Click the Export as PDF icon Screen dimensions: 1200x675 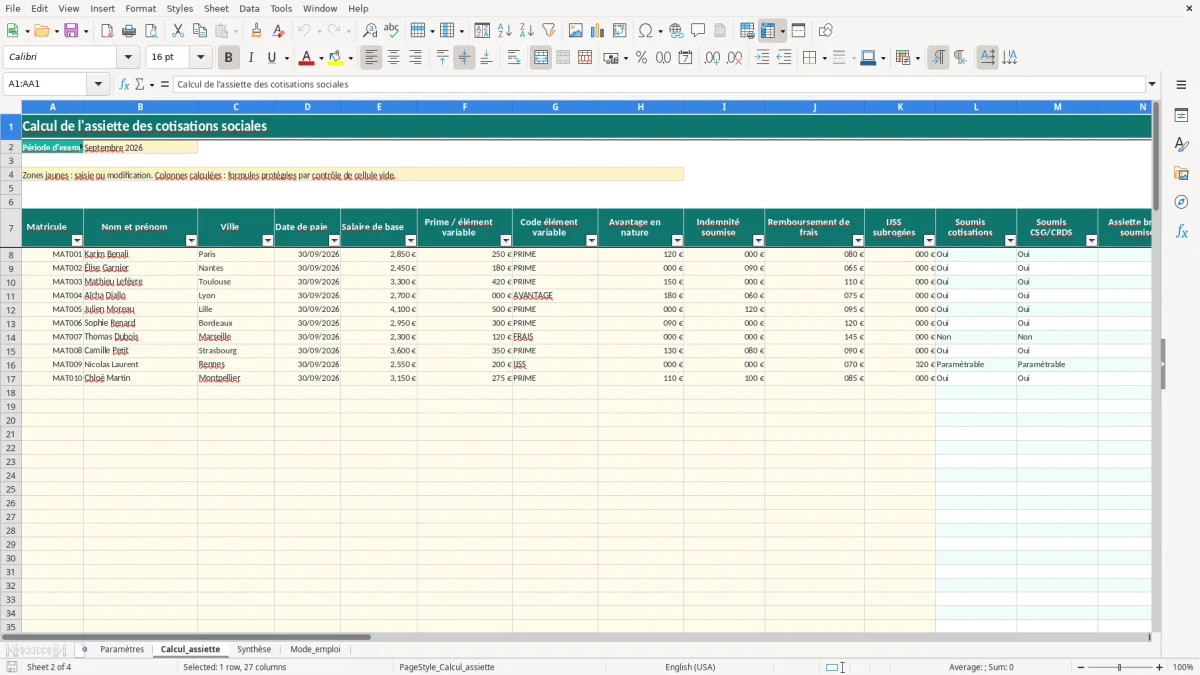[107, 31]
